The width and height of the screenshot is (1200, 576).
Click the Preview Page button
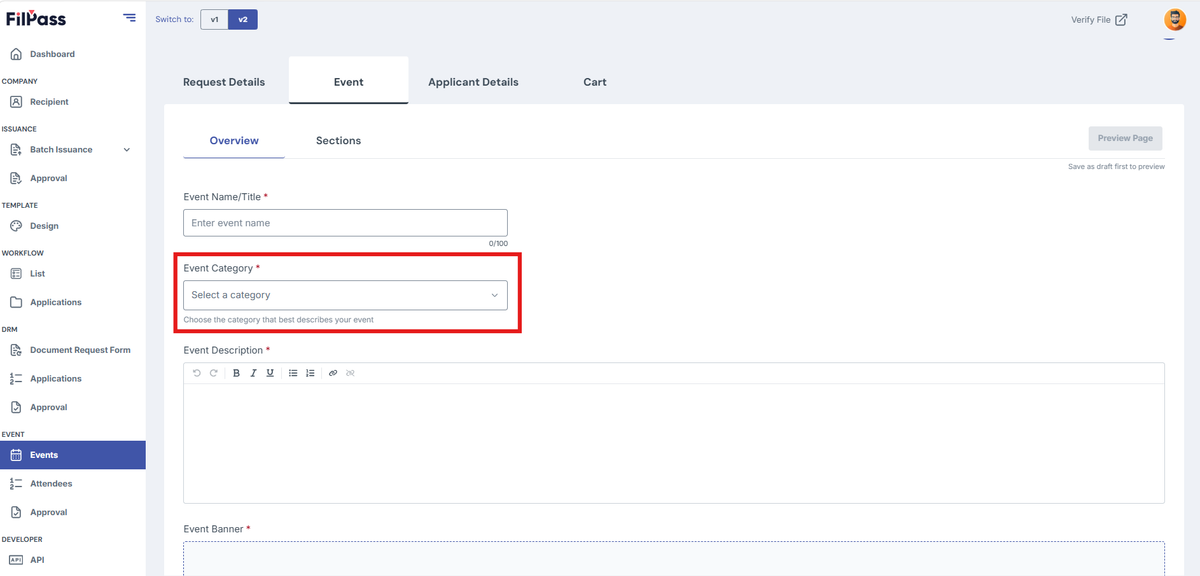pos(1125,138)
